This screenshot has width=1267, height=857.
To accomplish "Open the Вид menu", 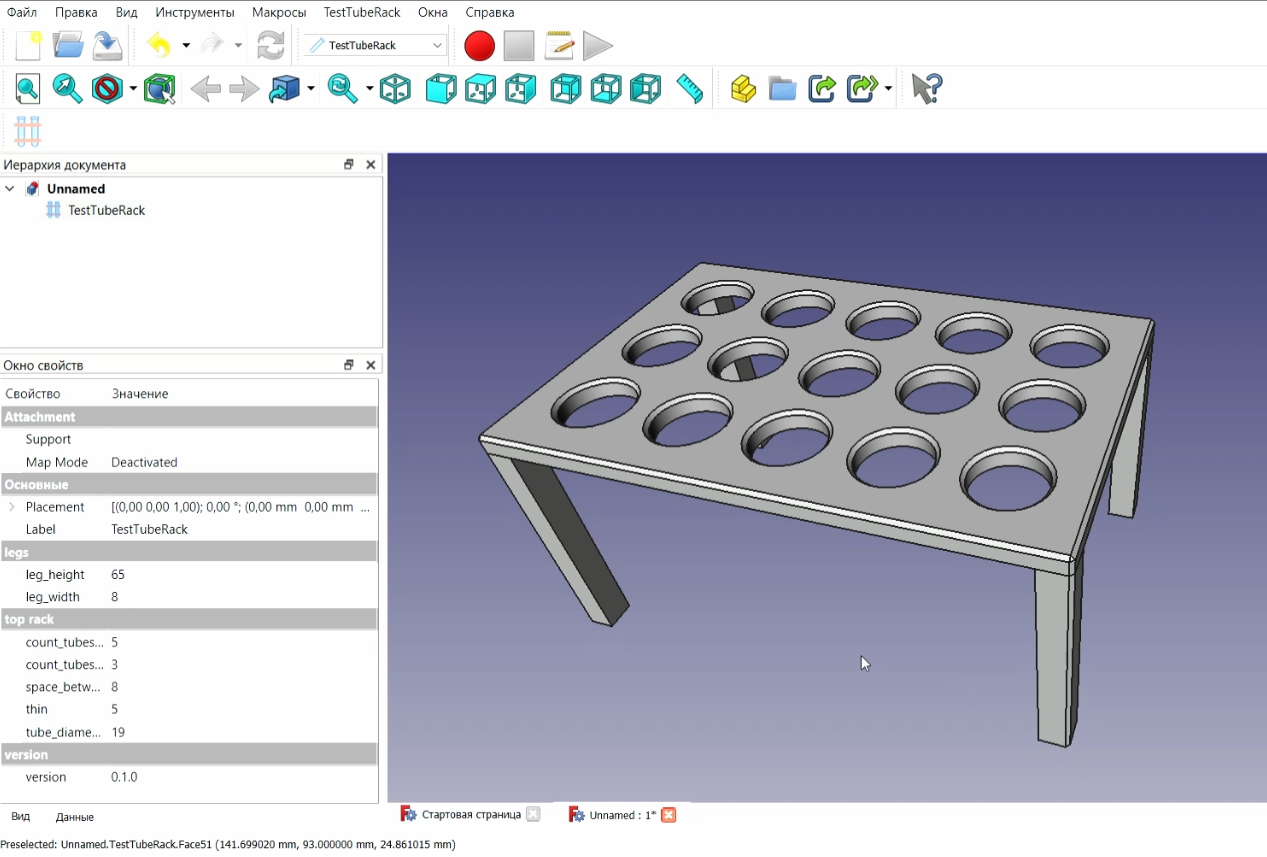I will point(126,12).
